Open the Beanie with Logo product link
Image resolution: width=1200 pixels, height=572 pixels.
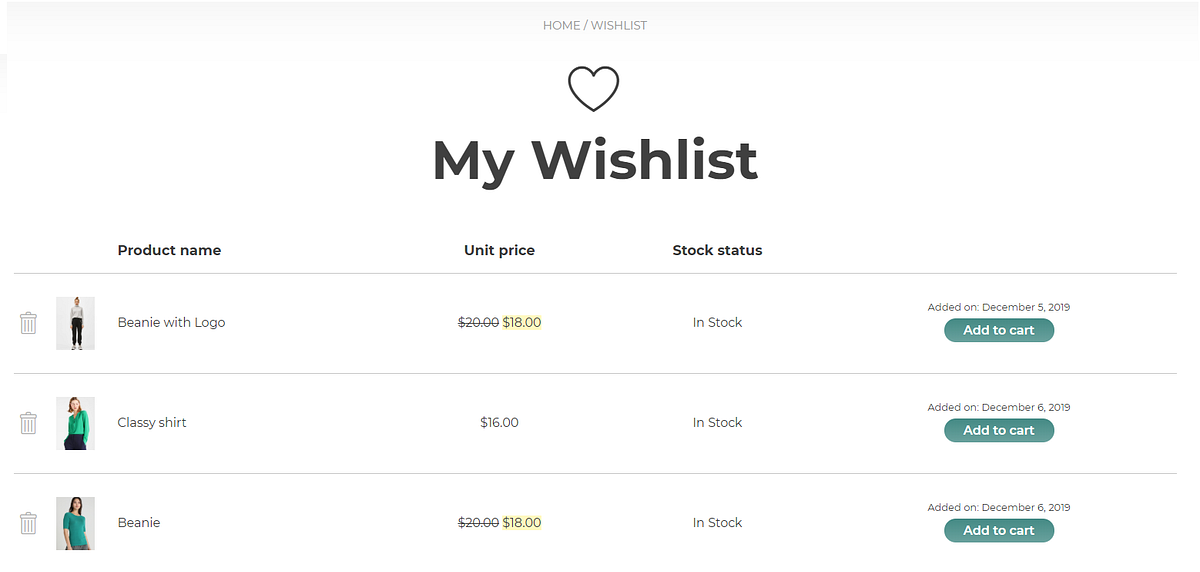click(x=171, y=322)
